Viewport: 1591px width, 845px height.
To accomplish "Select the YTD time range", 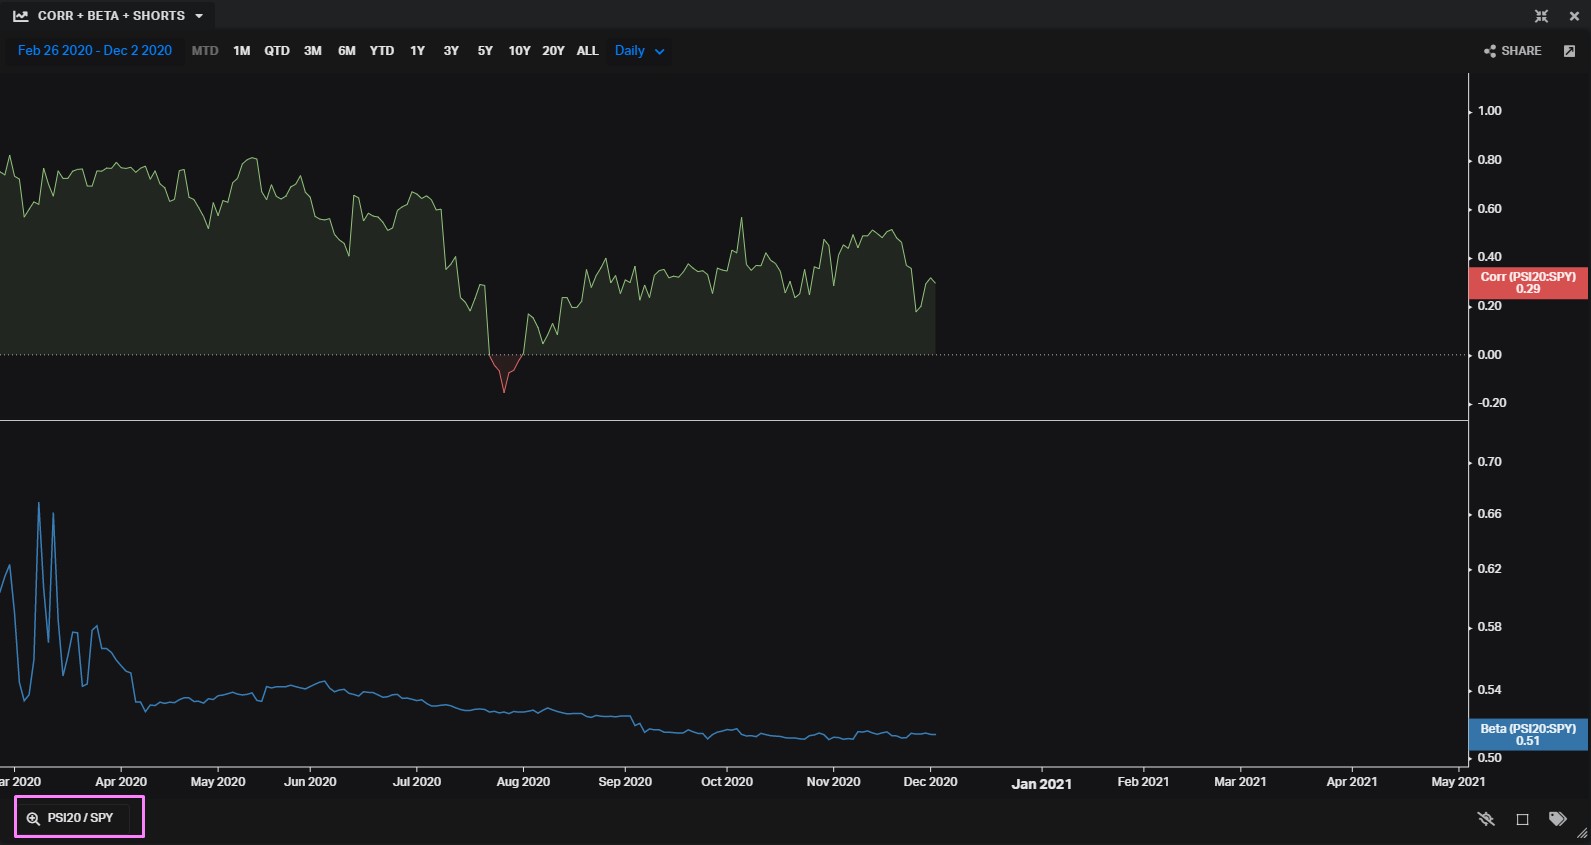I will coord(381,51).
